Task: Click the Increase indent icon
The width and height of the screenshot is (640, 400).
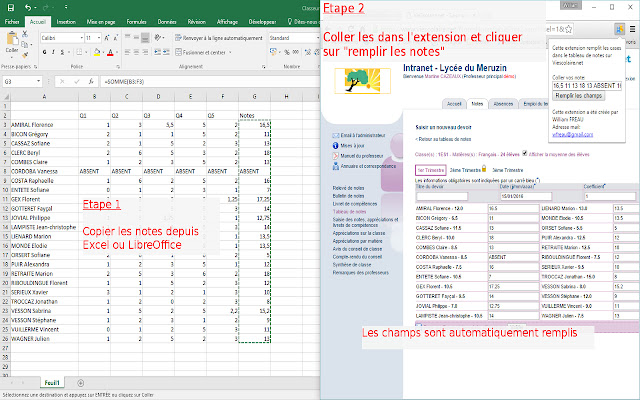Action: 167,52
